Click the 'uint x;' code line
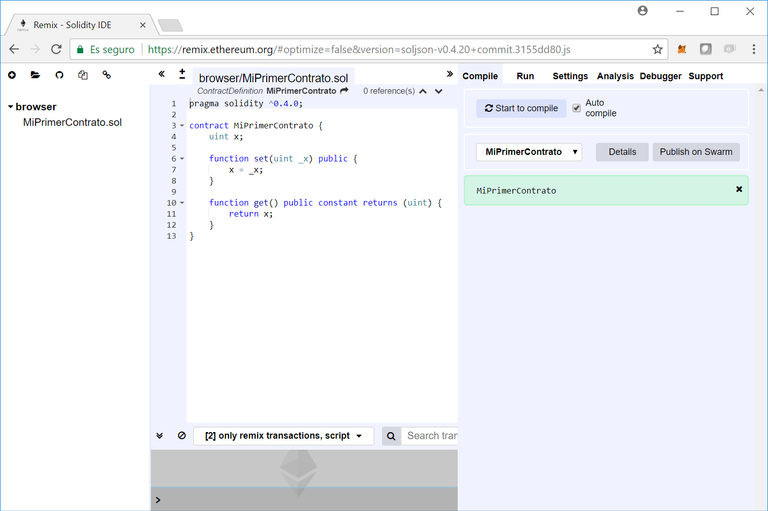 (x=226, y=137)
